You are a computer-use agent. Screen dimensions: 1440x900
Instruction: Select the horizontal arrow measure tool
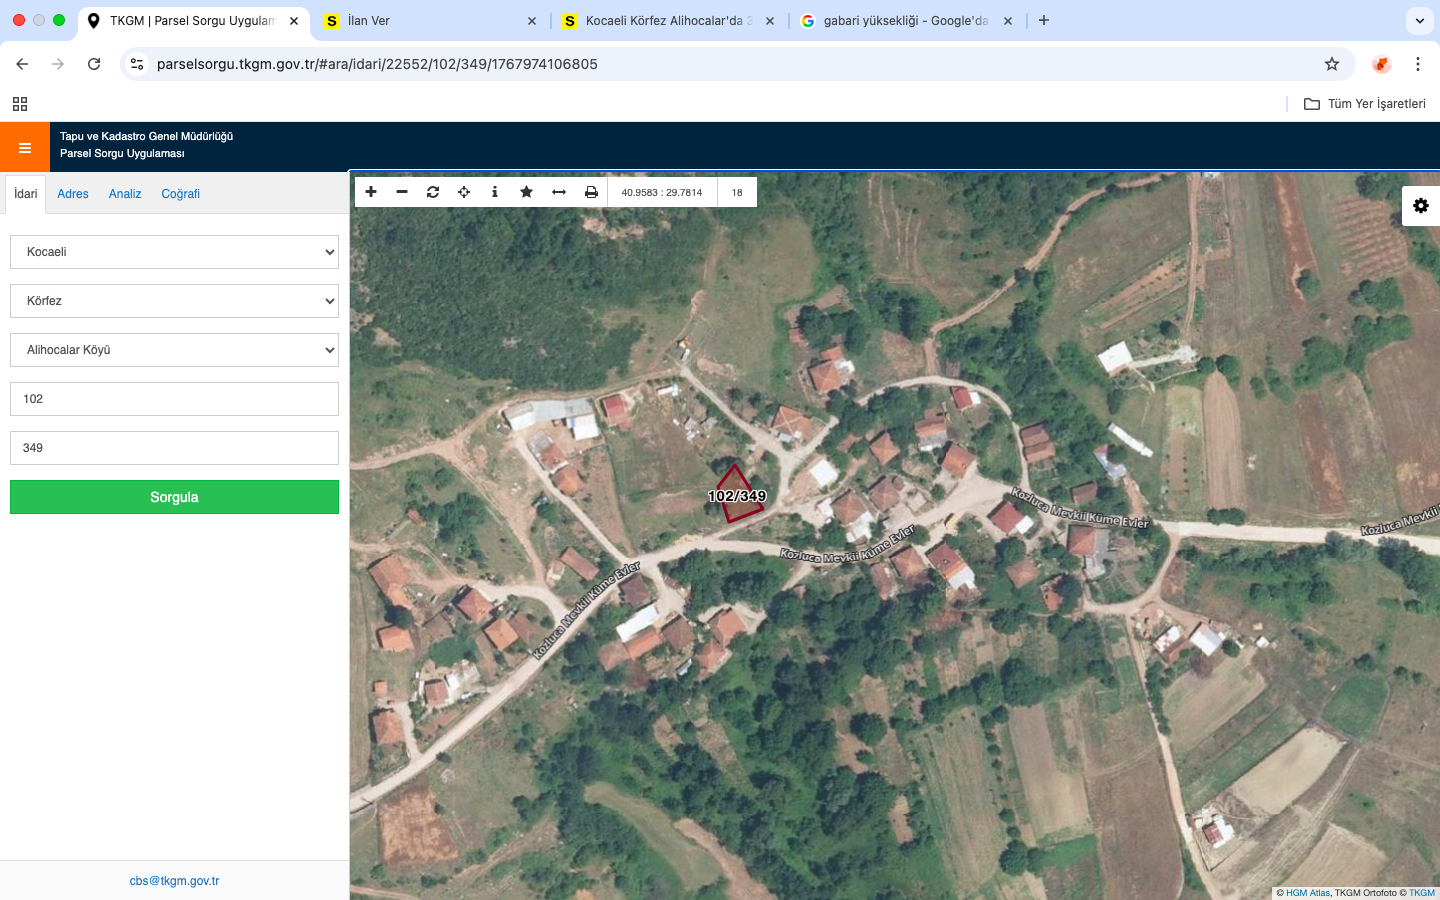pos(559,192)
